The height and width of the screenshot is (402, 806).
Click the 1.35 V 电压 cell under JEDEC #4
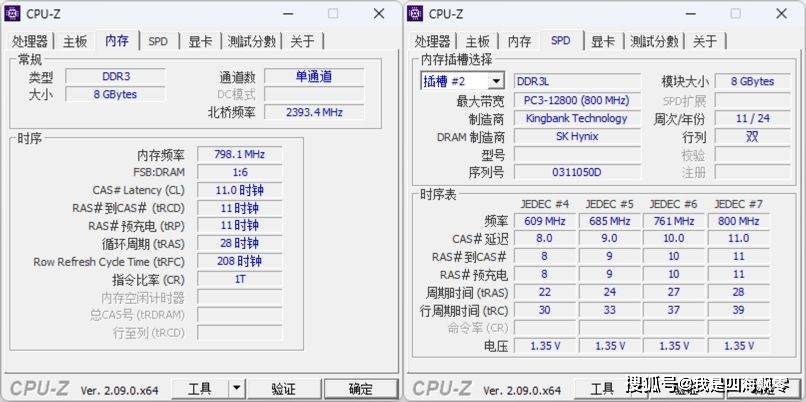(544, 346)
